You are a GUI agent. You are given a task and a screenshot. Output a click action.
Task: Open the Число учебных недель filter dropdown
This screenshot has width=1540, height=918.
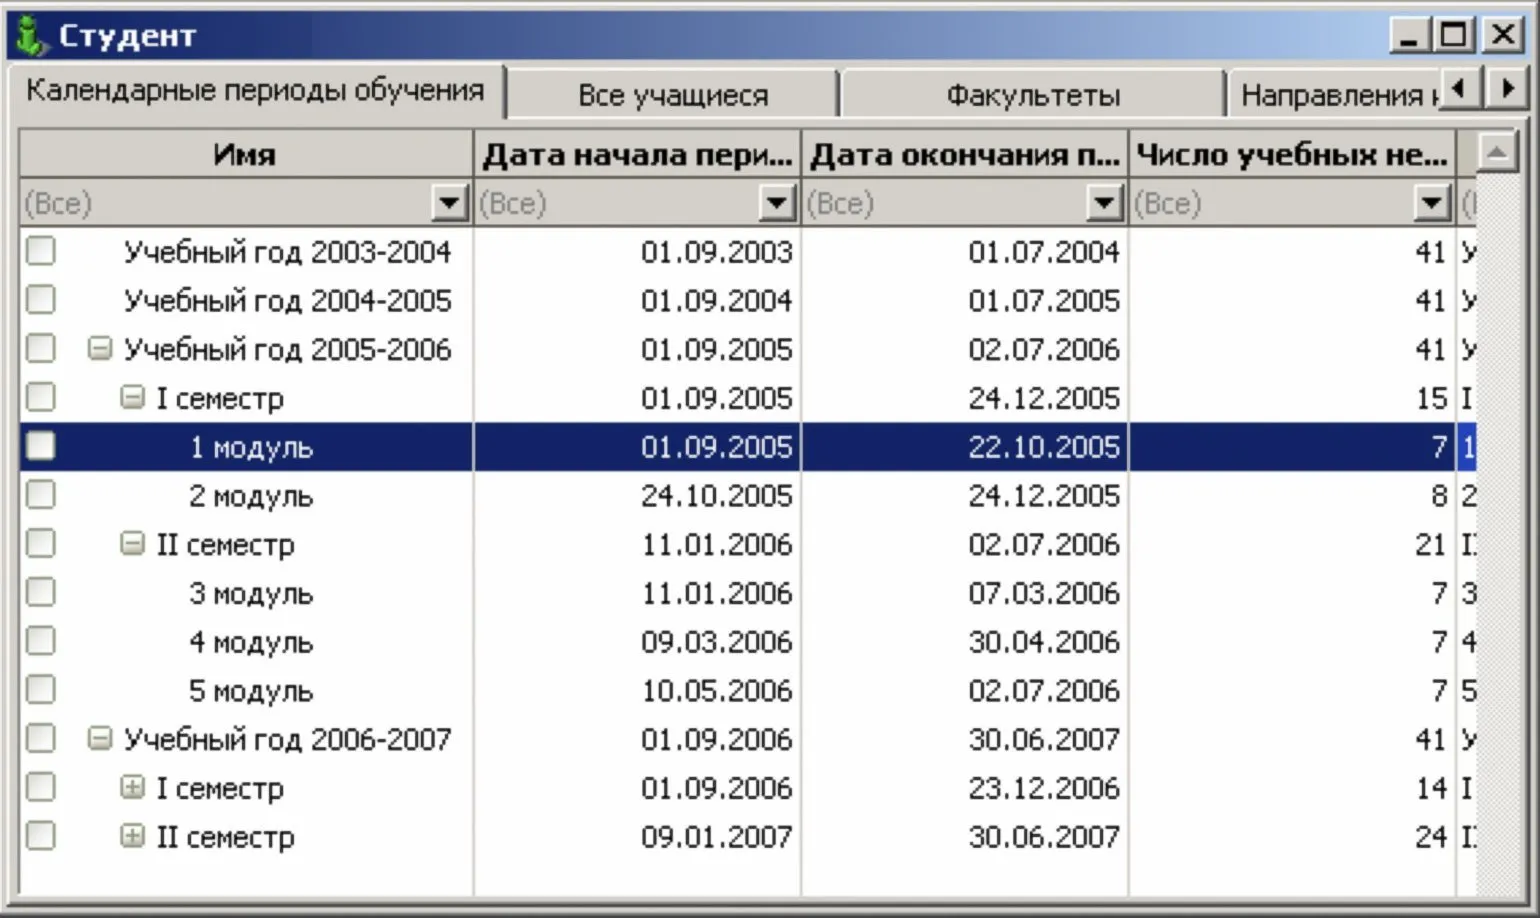pos(1432,204)
